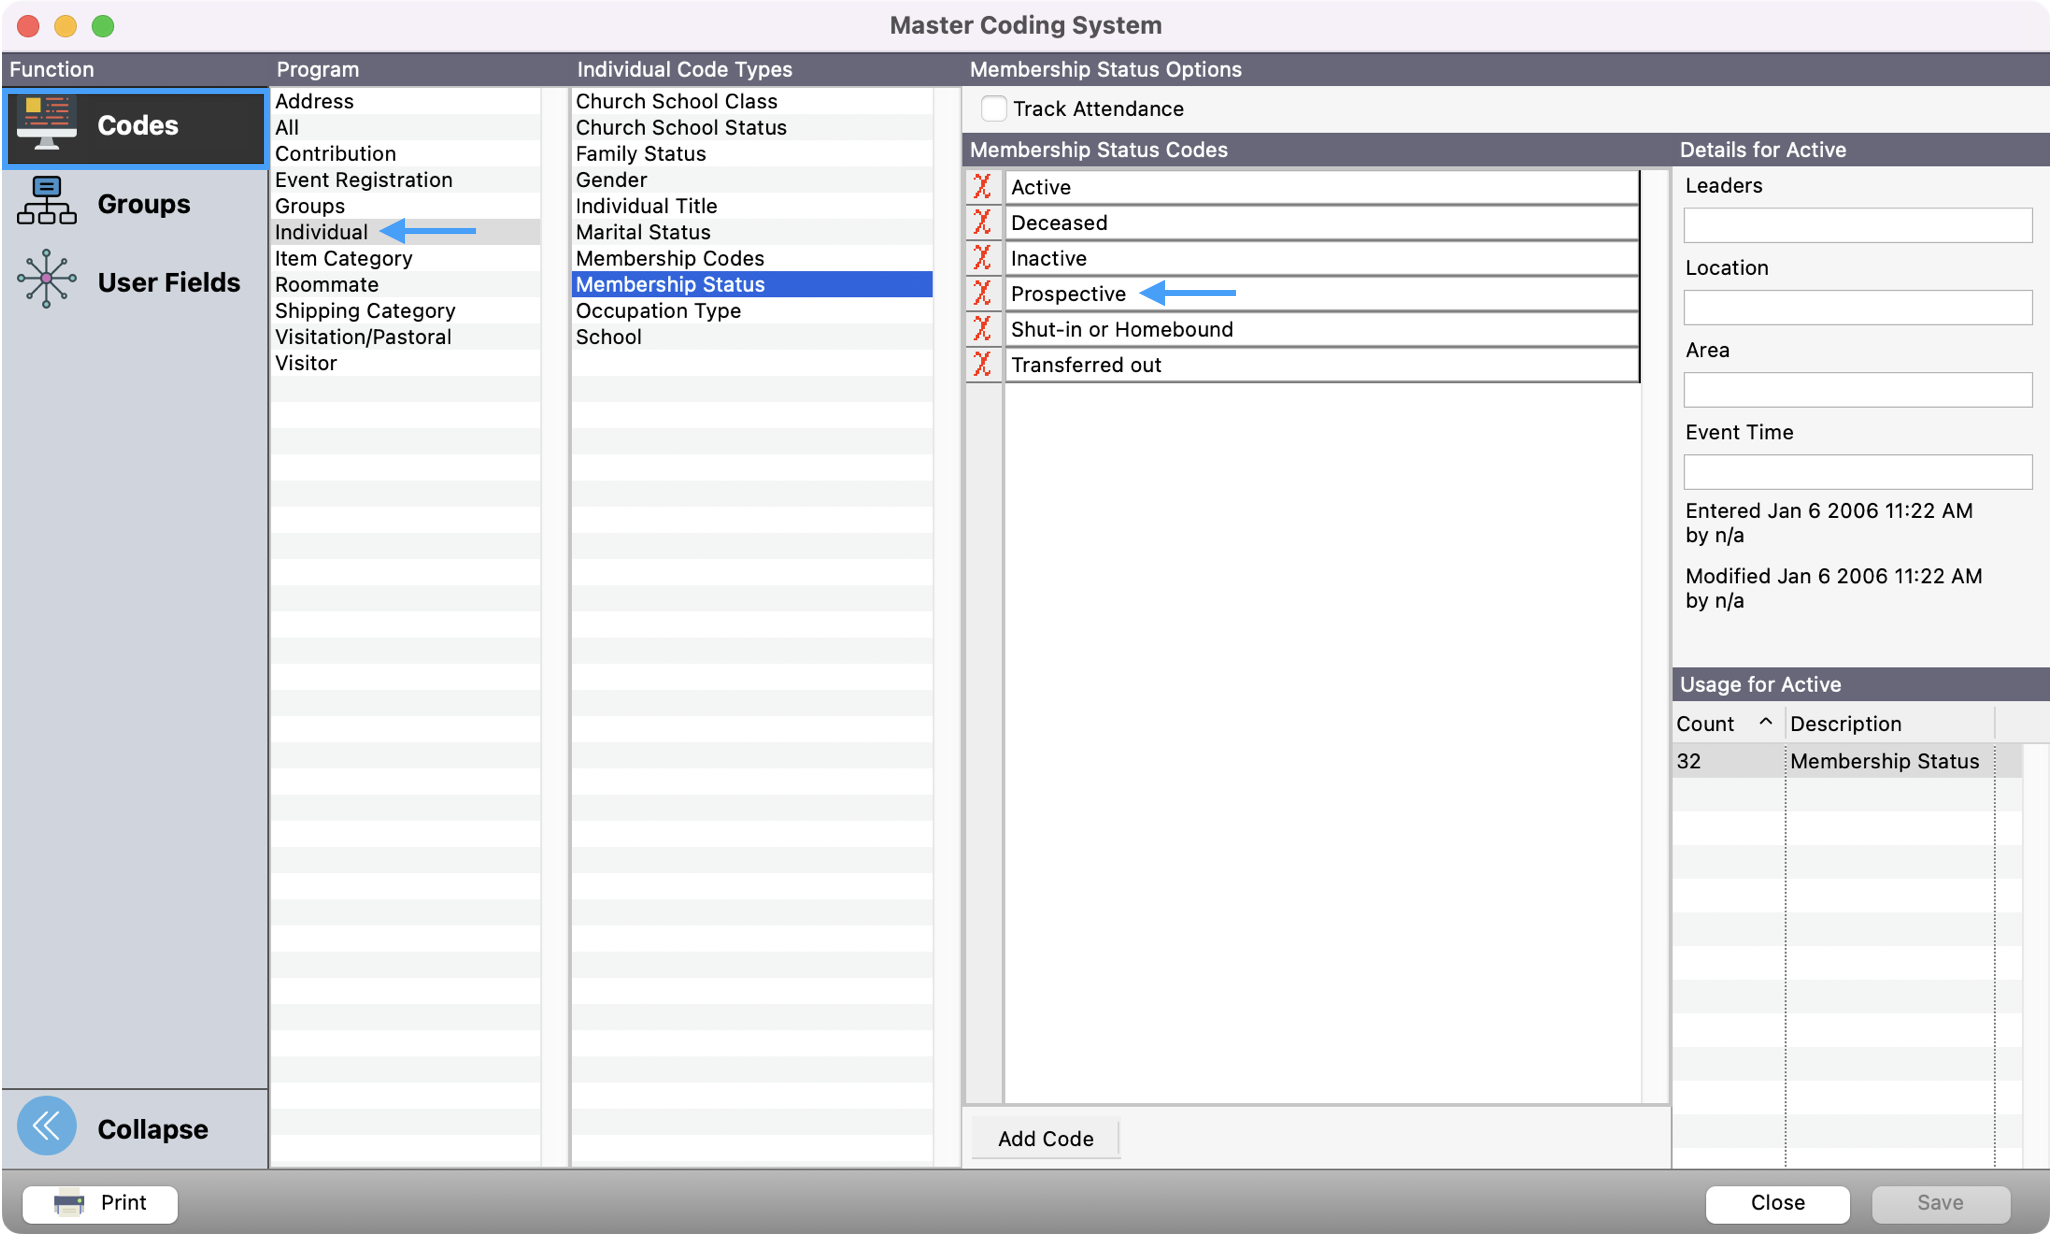
Task: Click inside the Location input field
Action: point(1856,307)
